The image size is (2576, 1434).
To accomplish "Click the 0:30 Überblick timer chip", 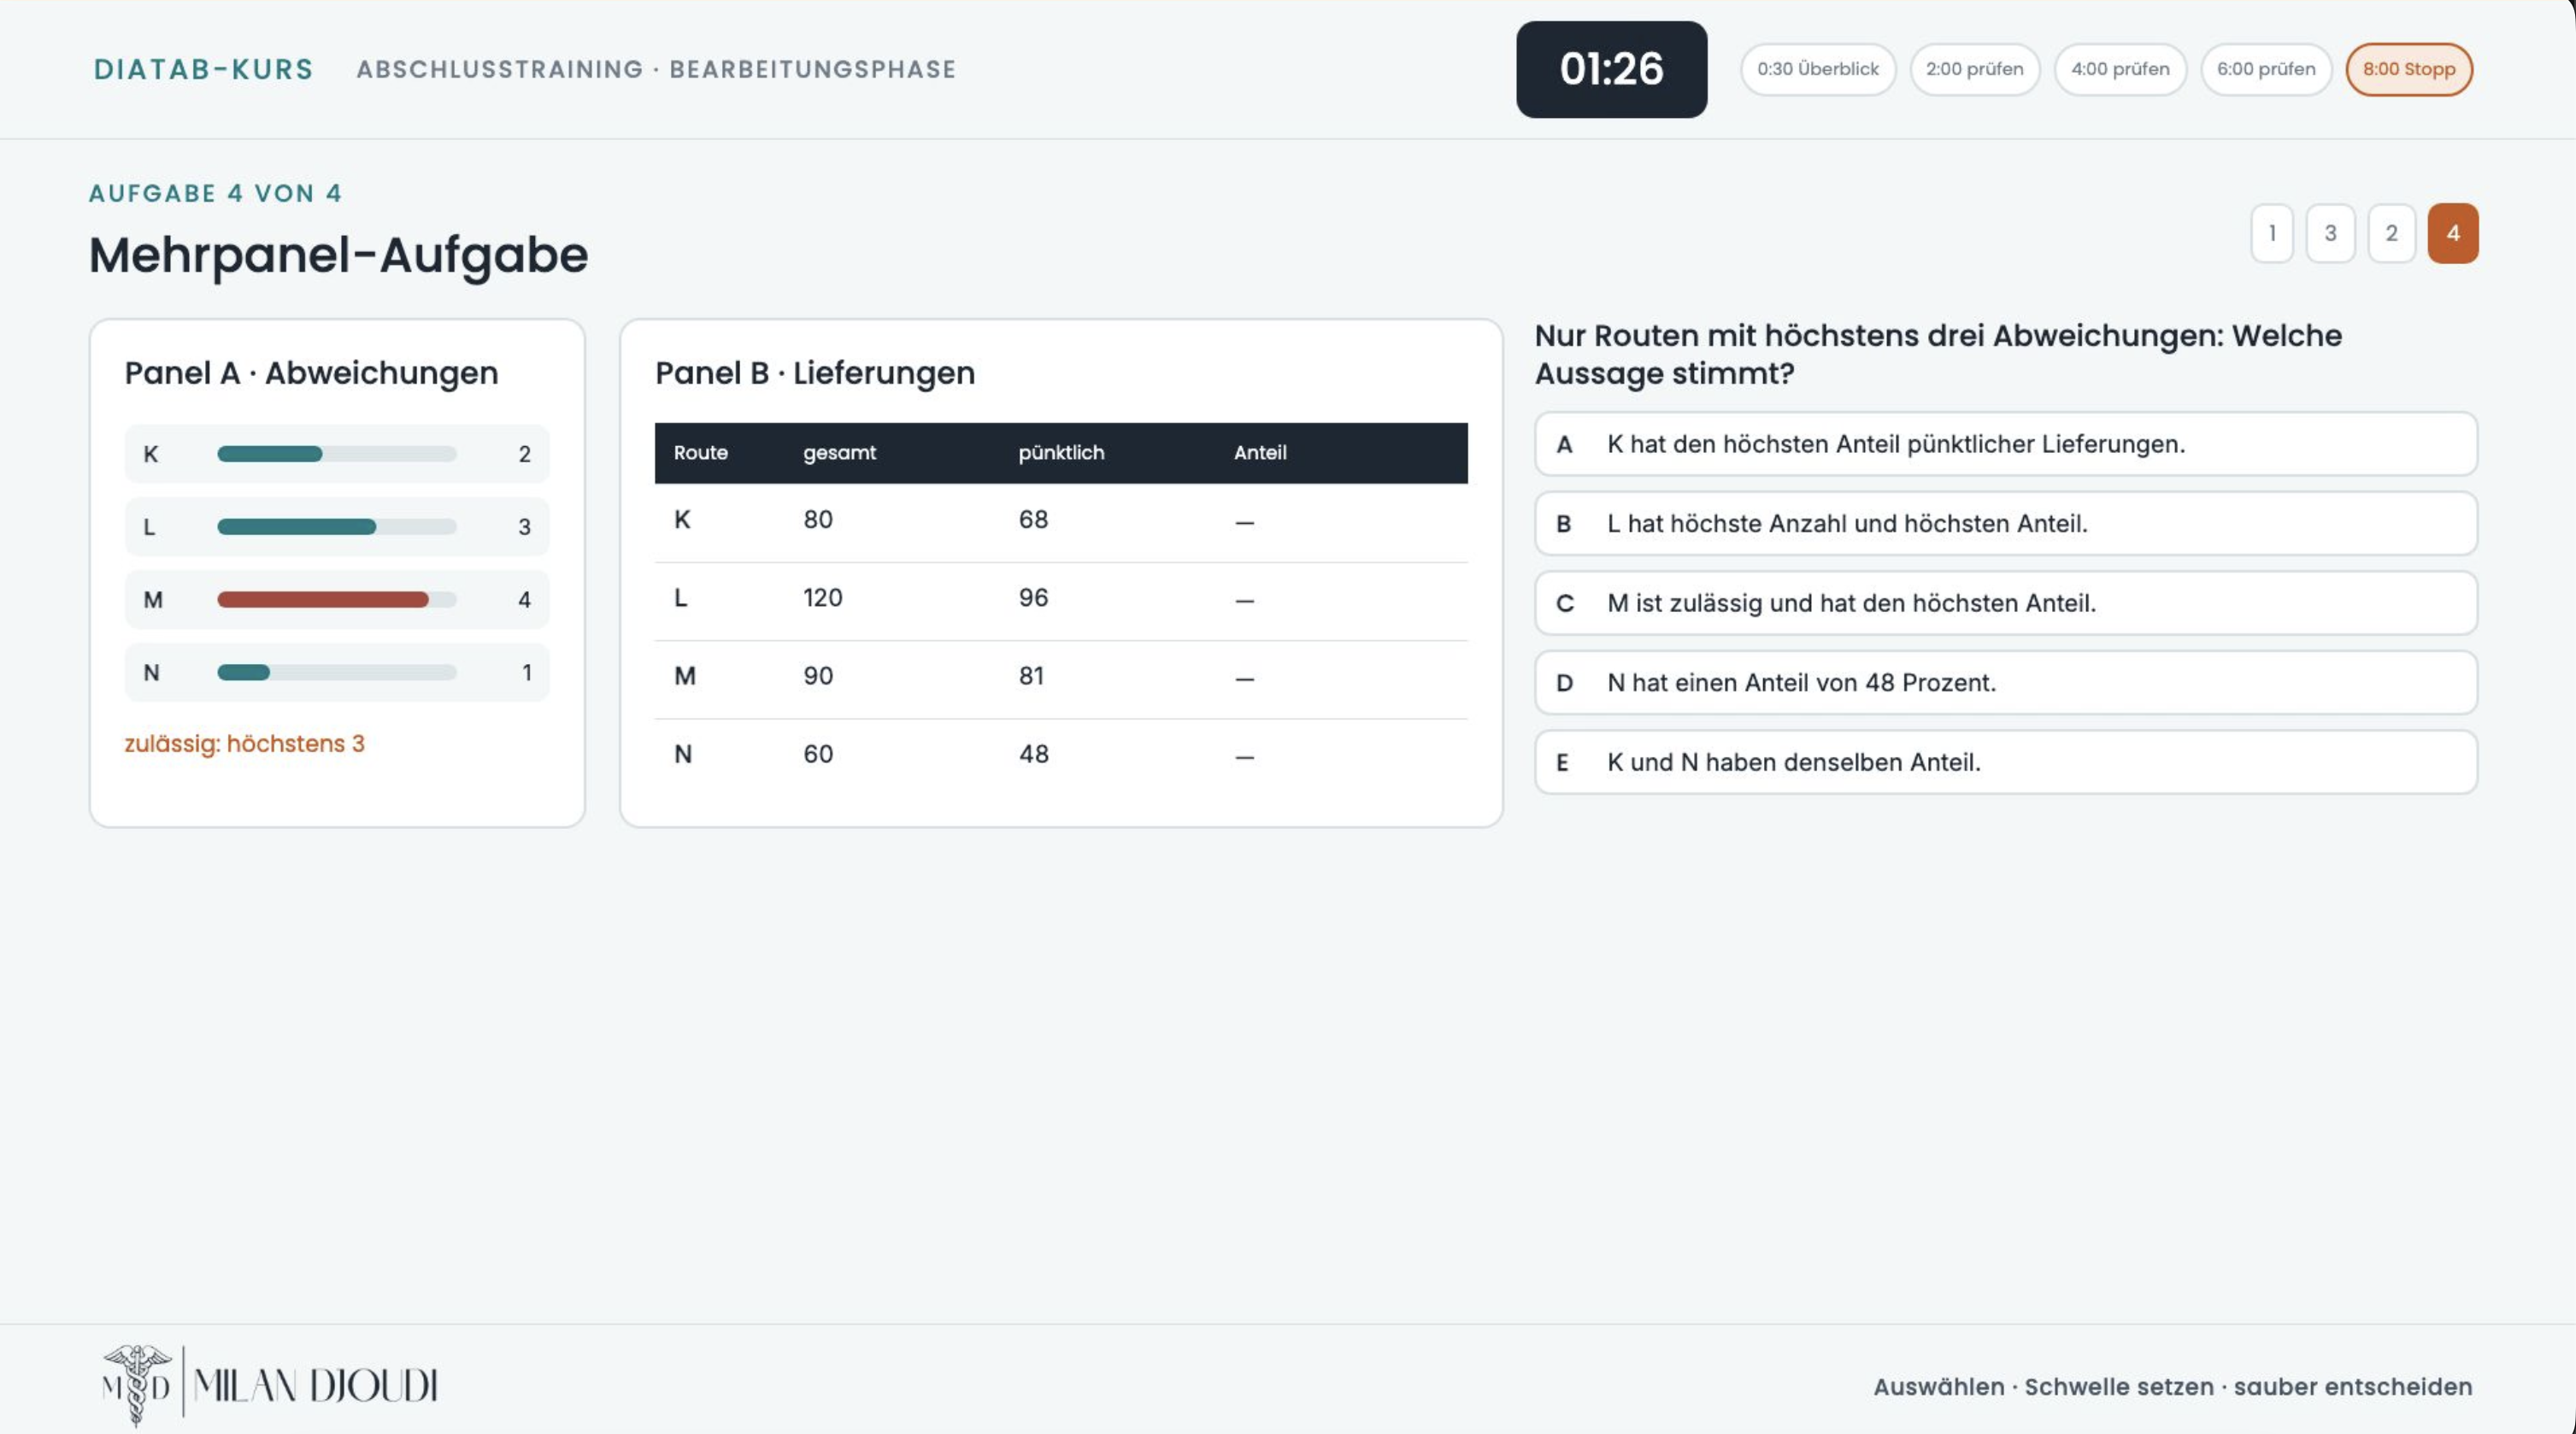I will [x=1817, y=69].
